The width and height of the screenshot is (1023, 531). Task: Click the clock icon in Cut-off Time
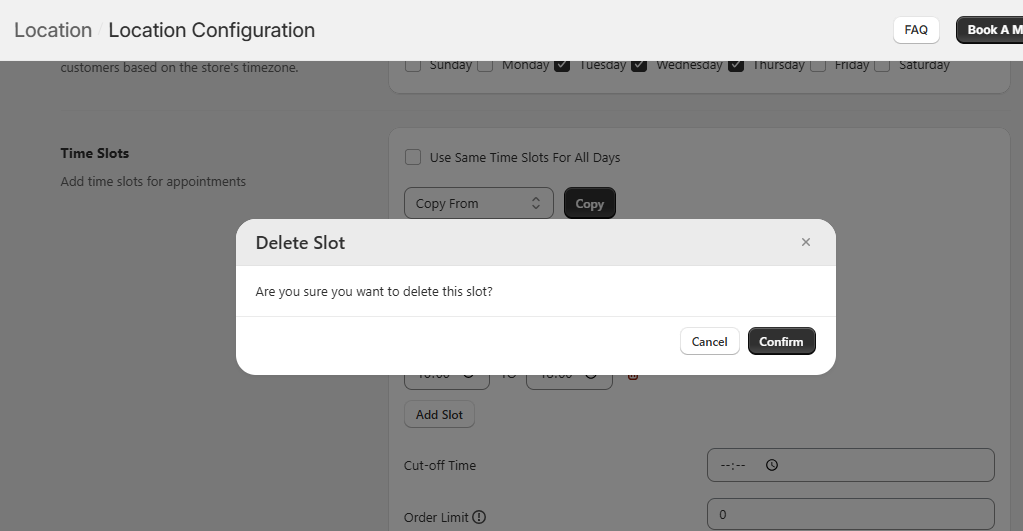click(772, 465)
